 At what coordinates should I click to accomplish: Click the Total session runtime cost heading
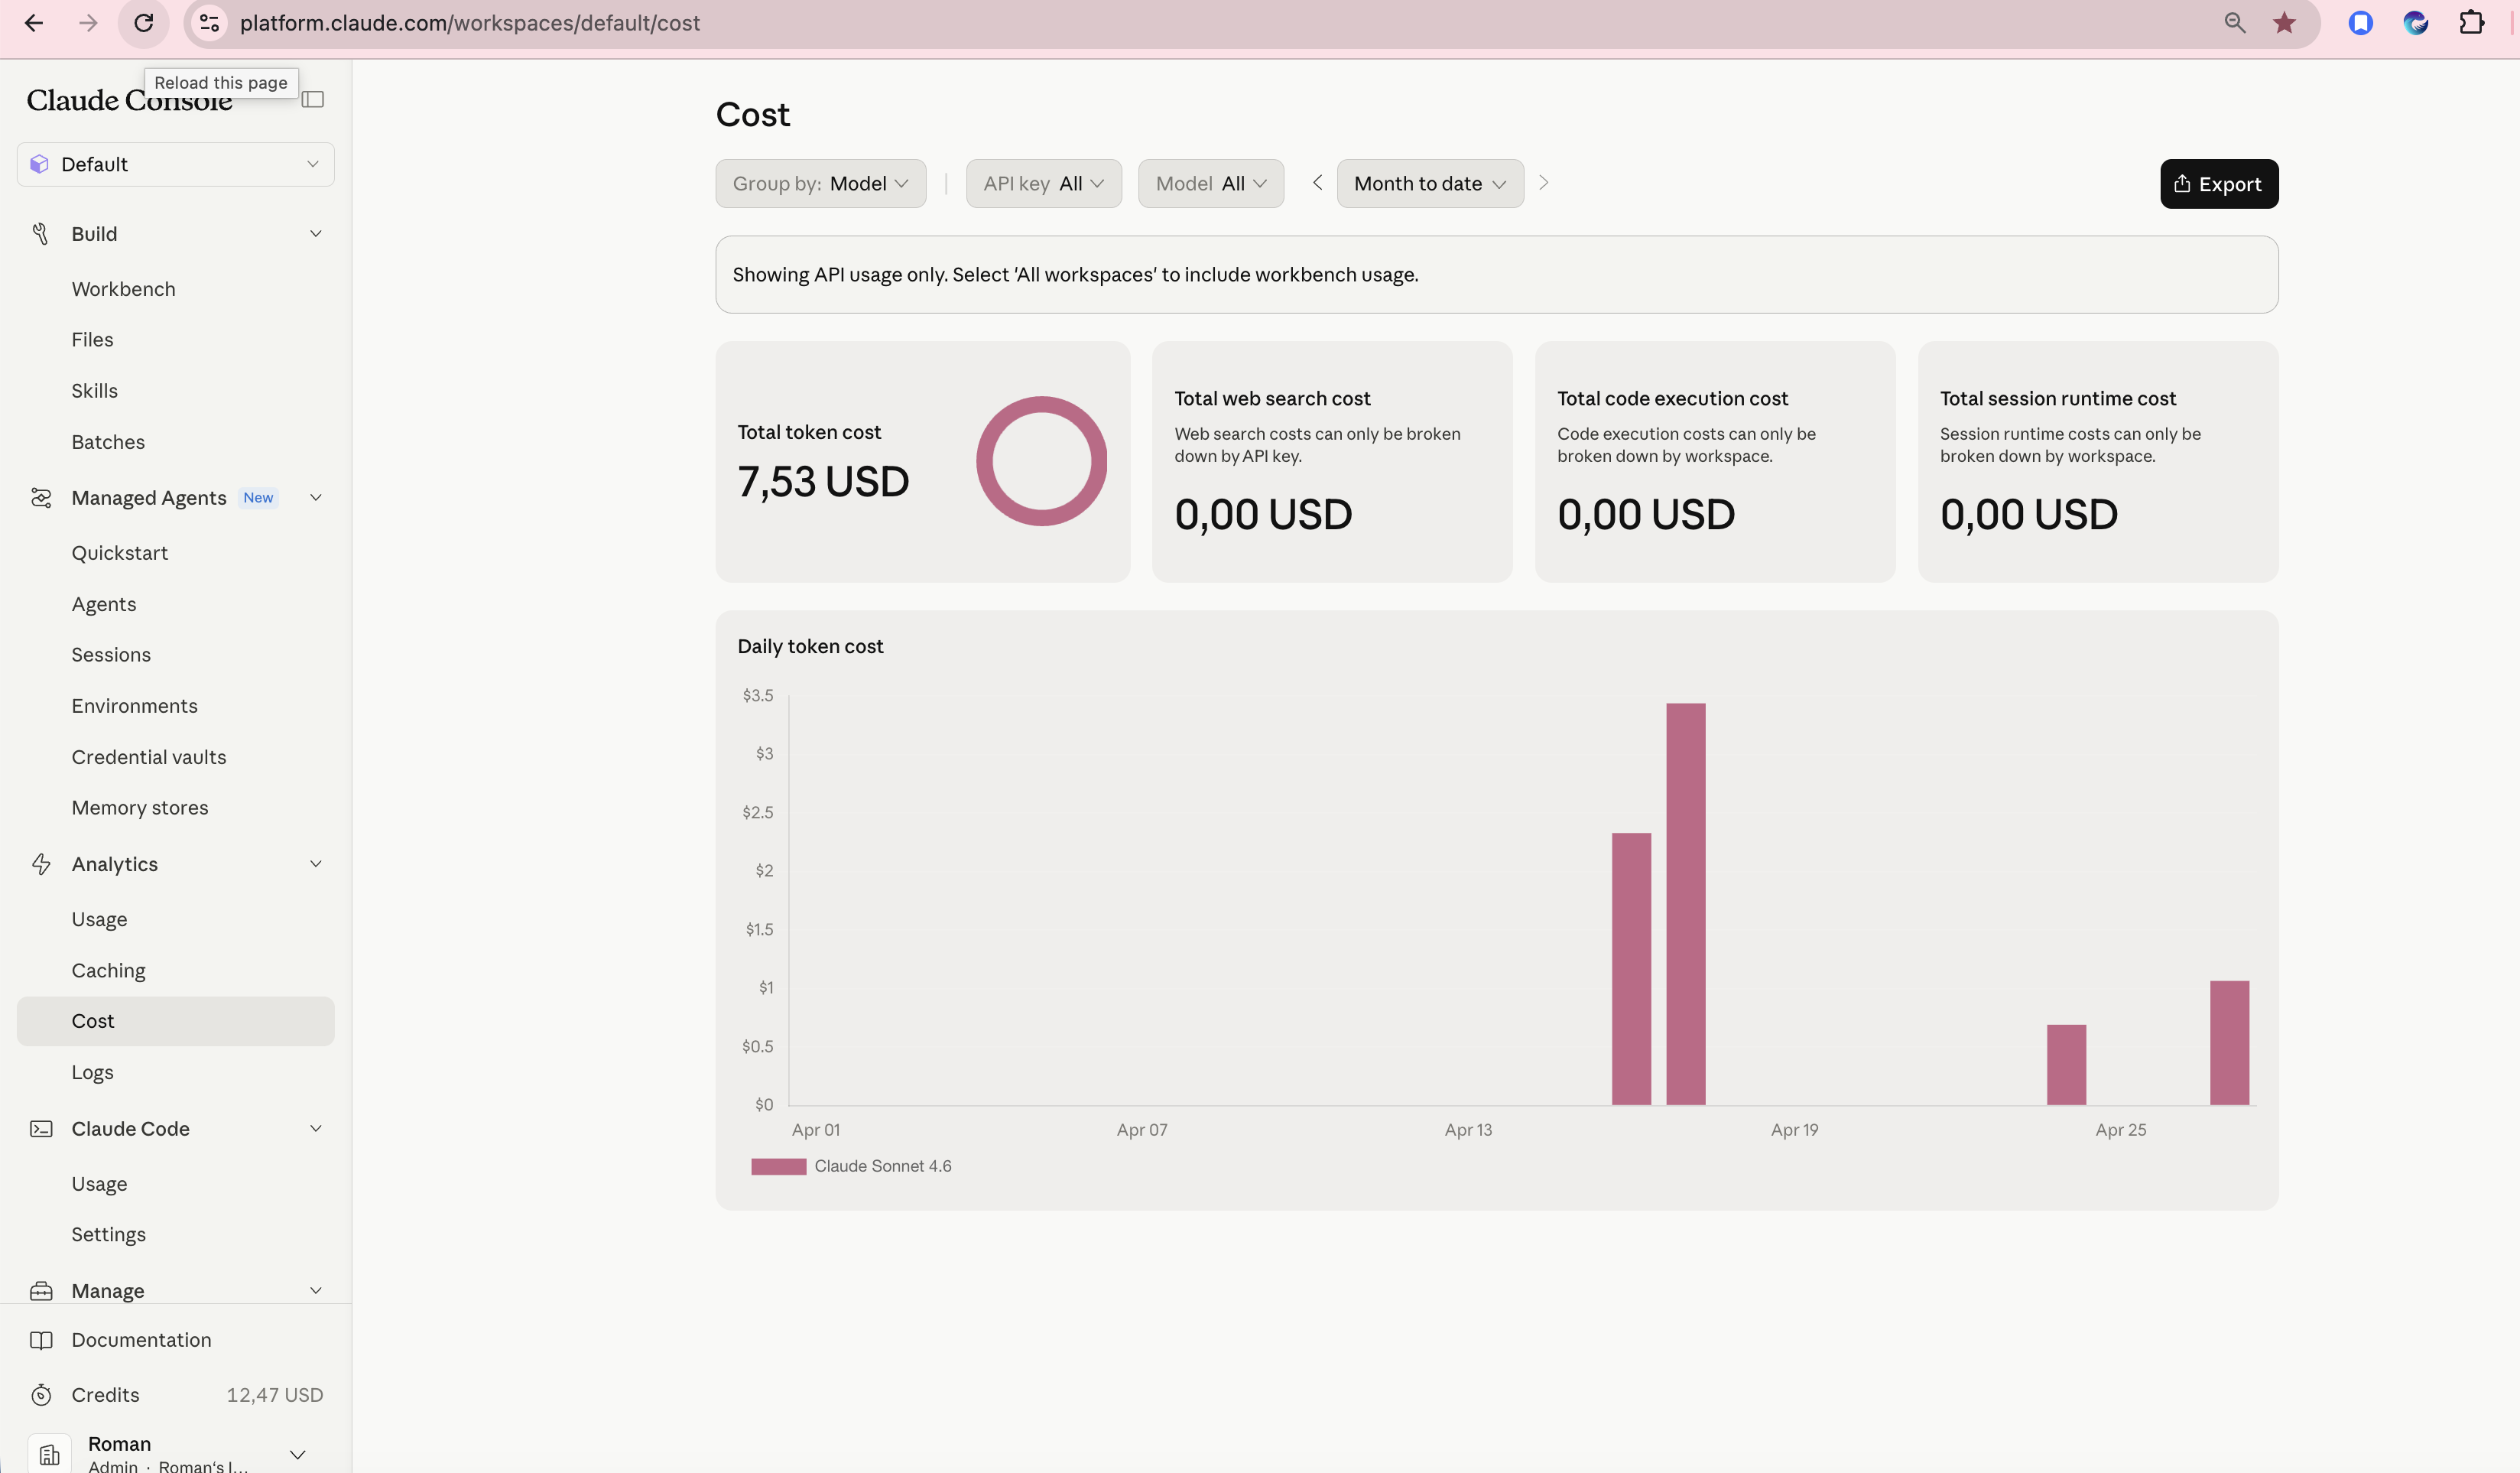2058,398
